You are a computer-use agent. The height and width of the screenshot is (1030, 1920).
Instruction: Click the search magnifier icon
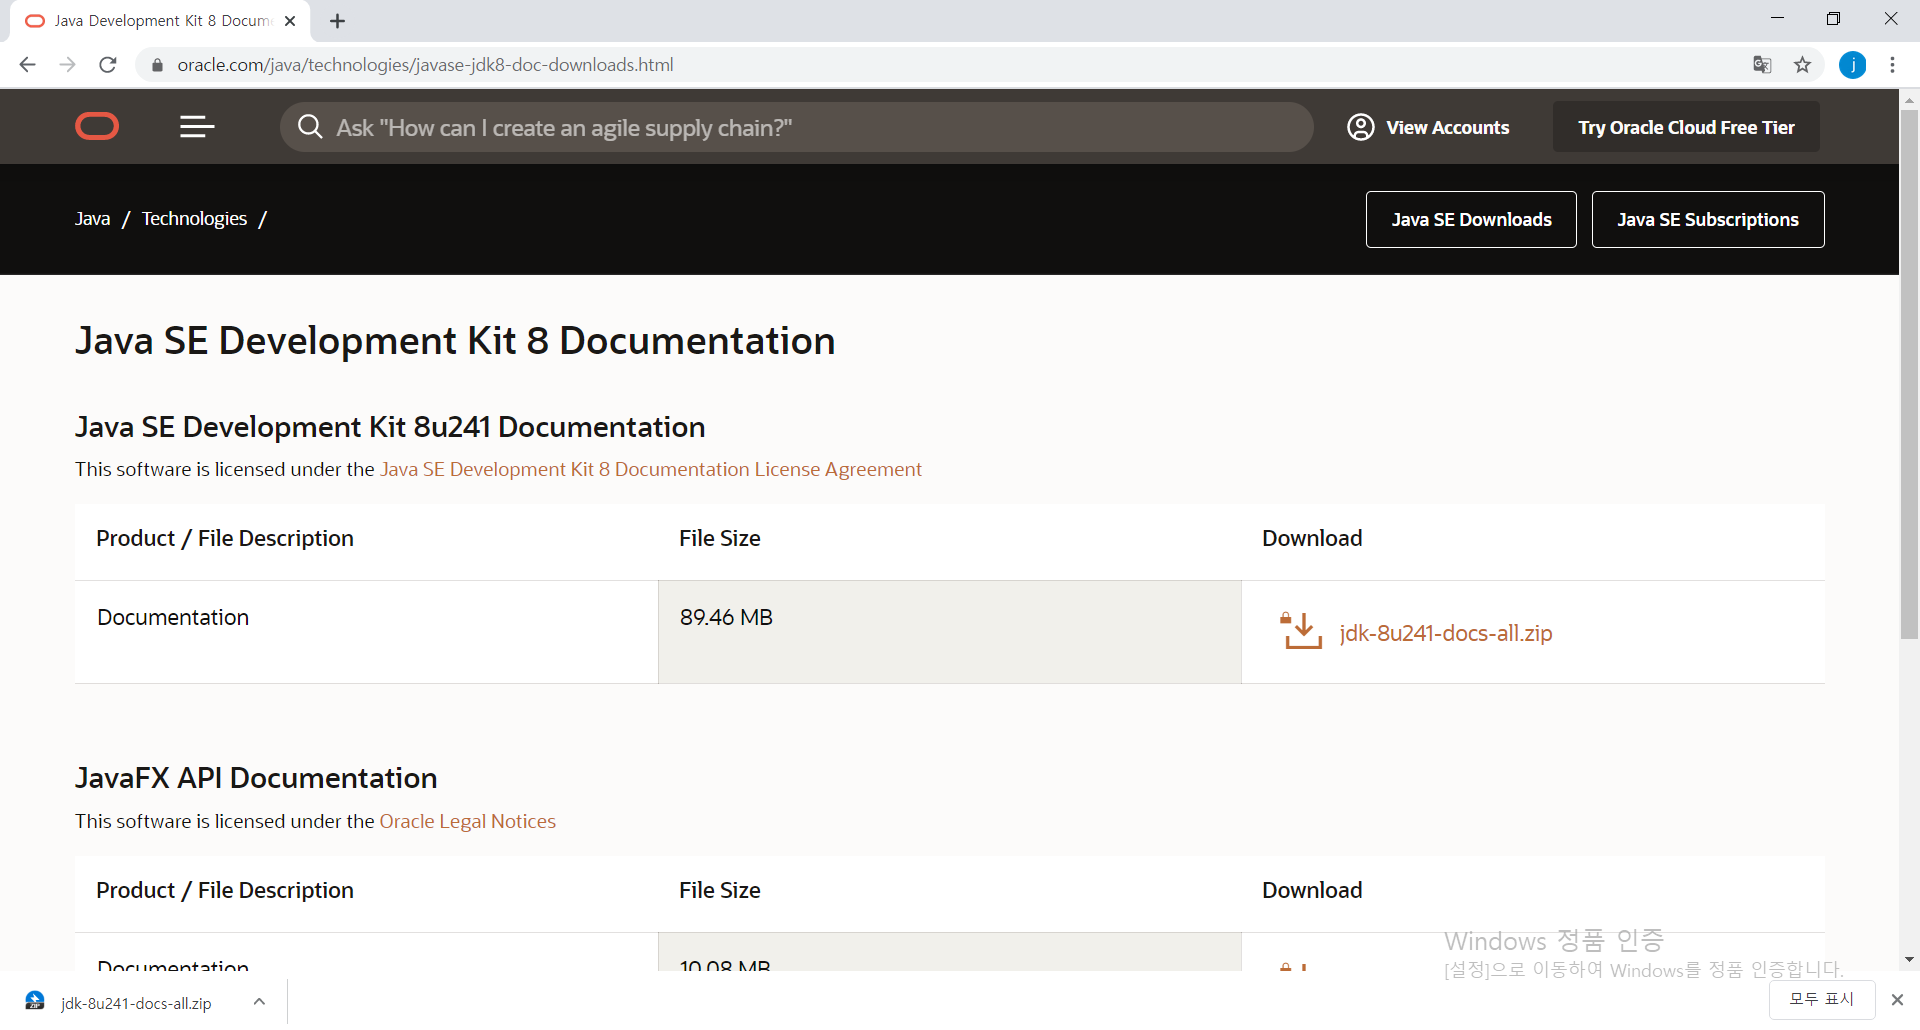point(310,127)
